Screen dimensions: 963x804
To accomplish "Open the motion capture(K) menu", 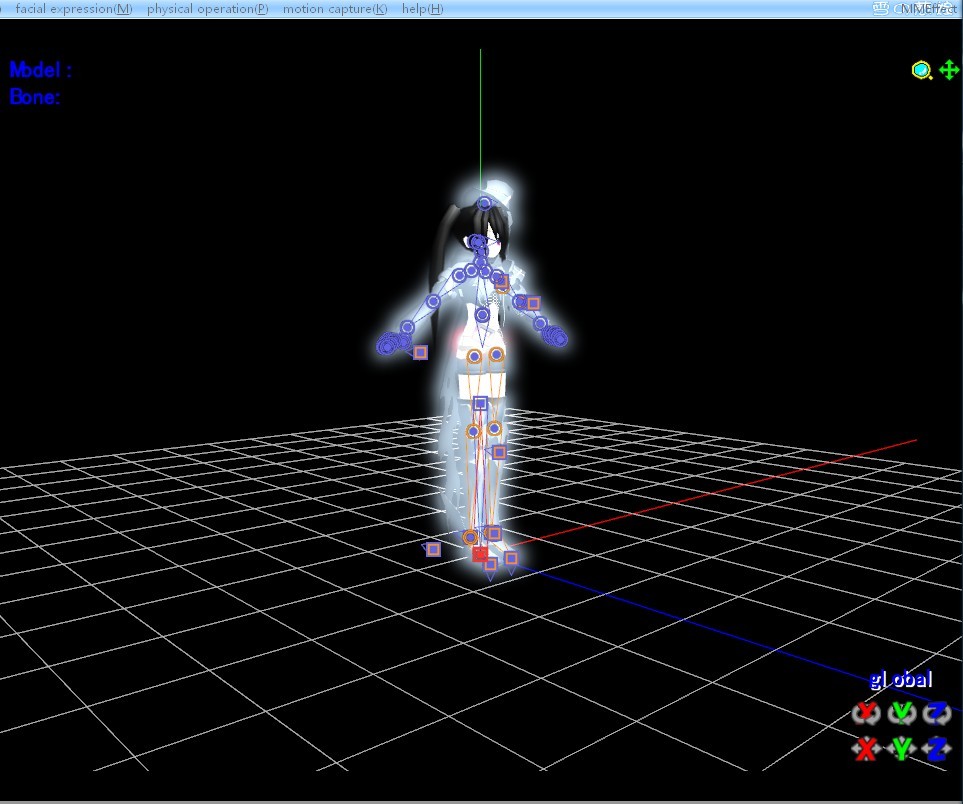I will (335, 9).
